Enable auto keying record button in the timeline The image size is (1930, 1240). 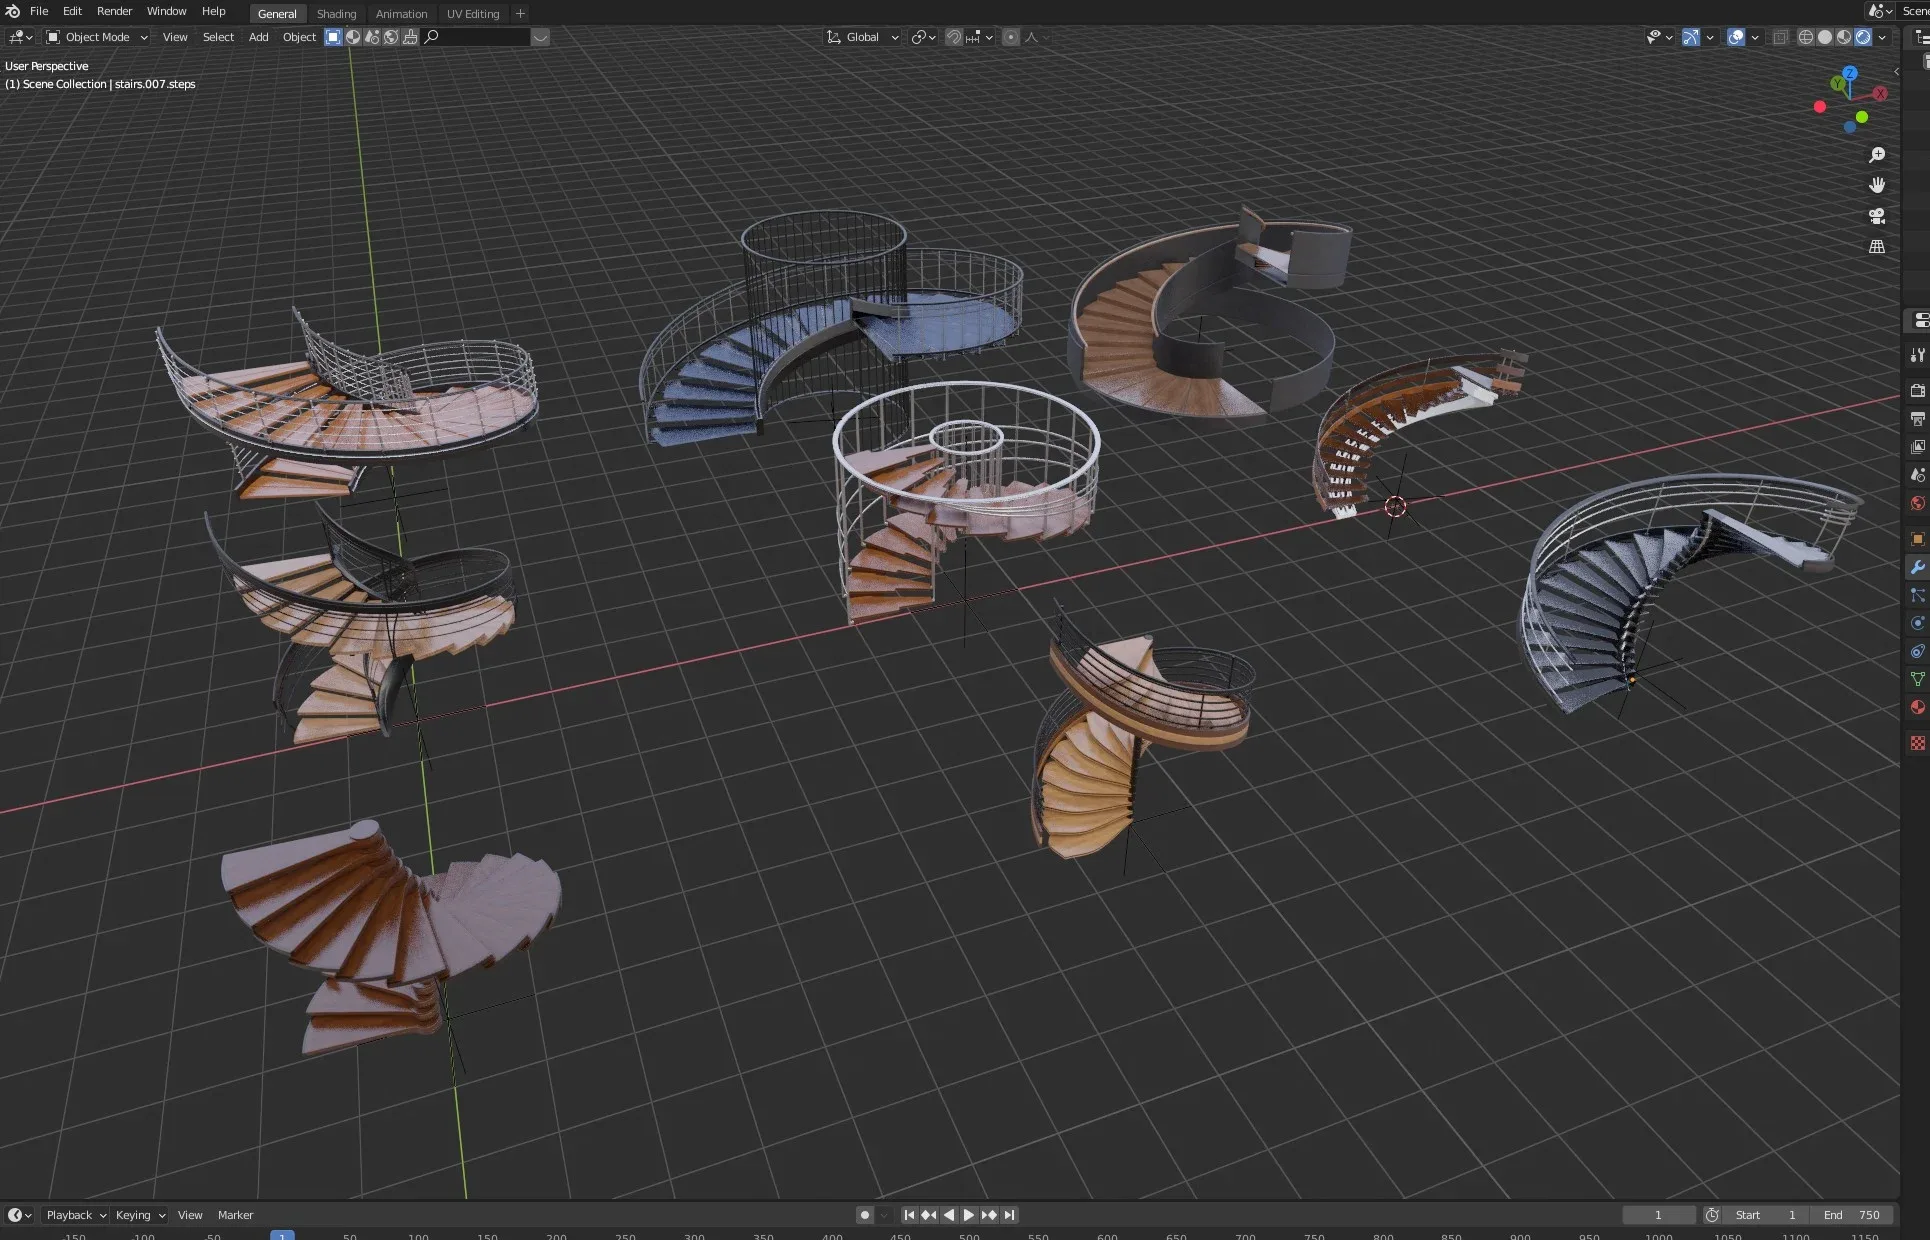click(864, 1214)
